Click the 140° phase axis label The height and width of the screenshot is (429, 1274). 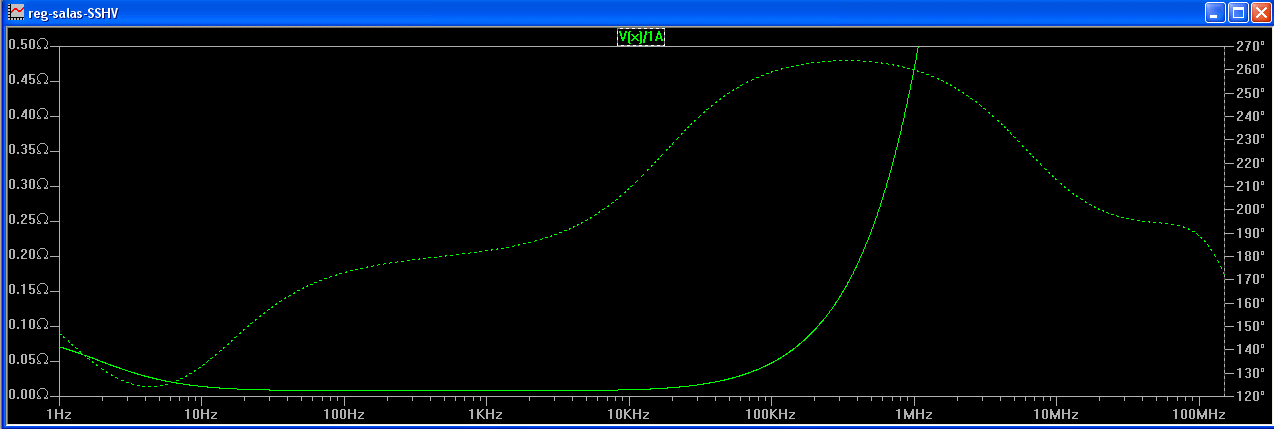[1250, 349]
